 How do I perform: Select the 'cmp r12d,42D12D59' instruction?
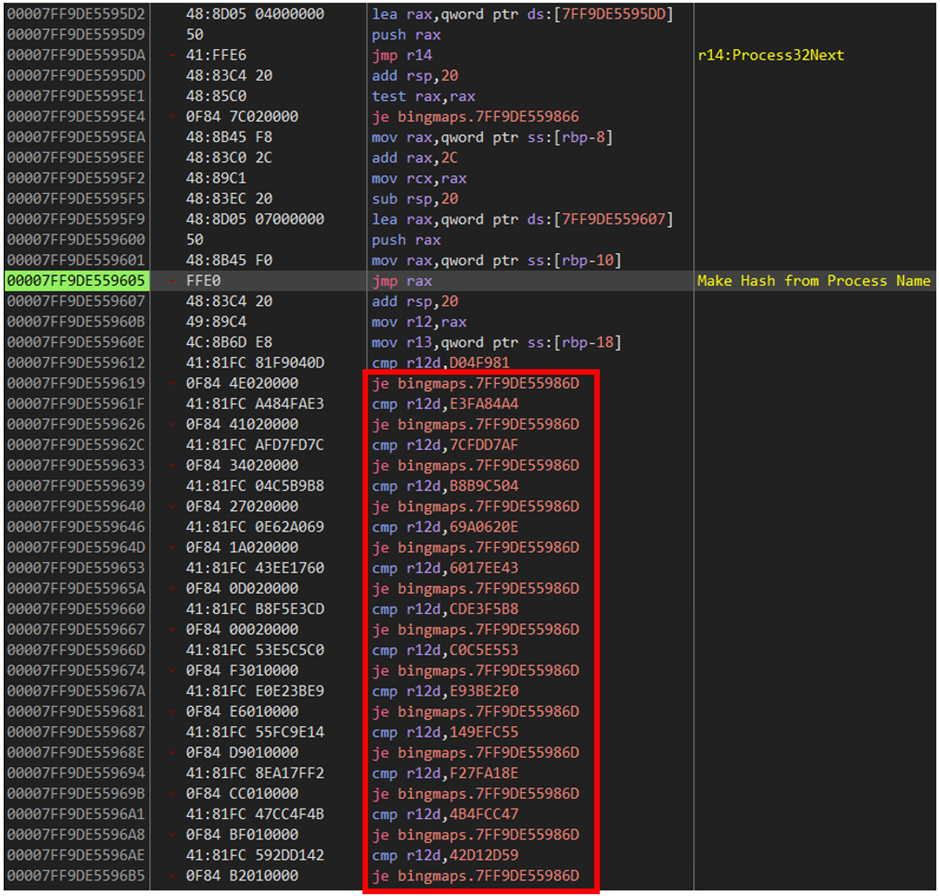[x=445, y=855]
